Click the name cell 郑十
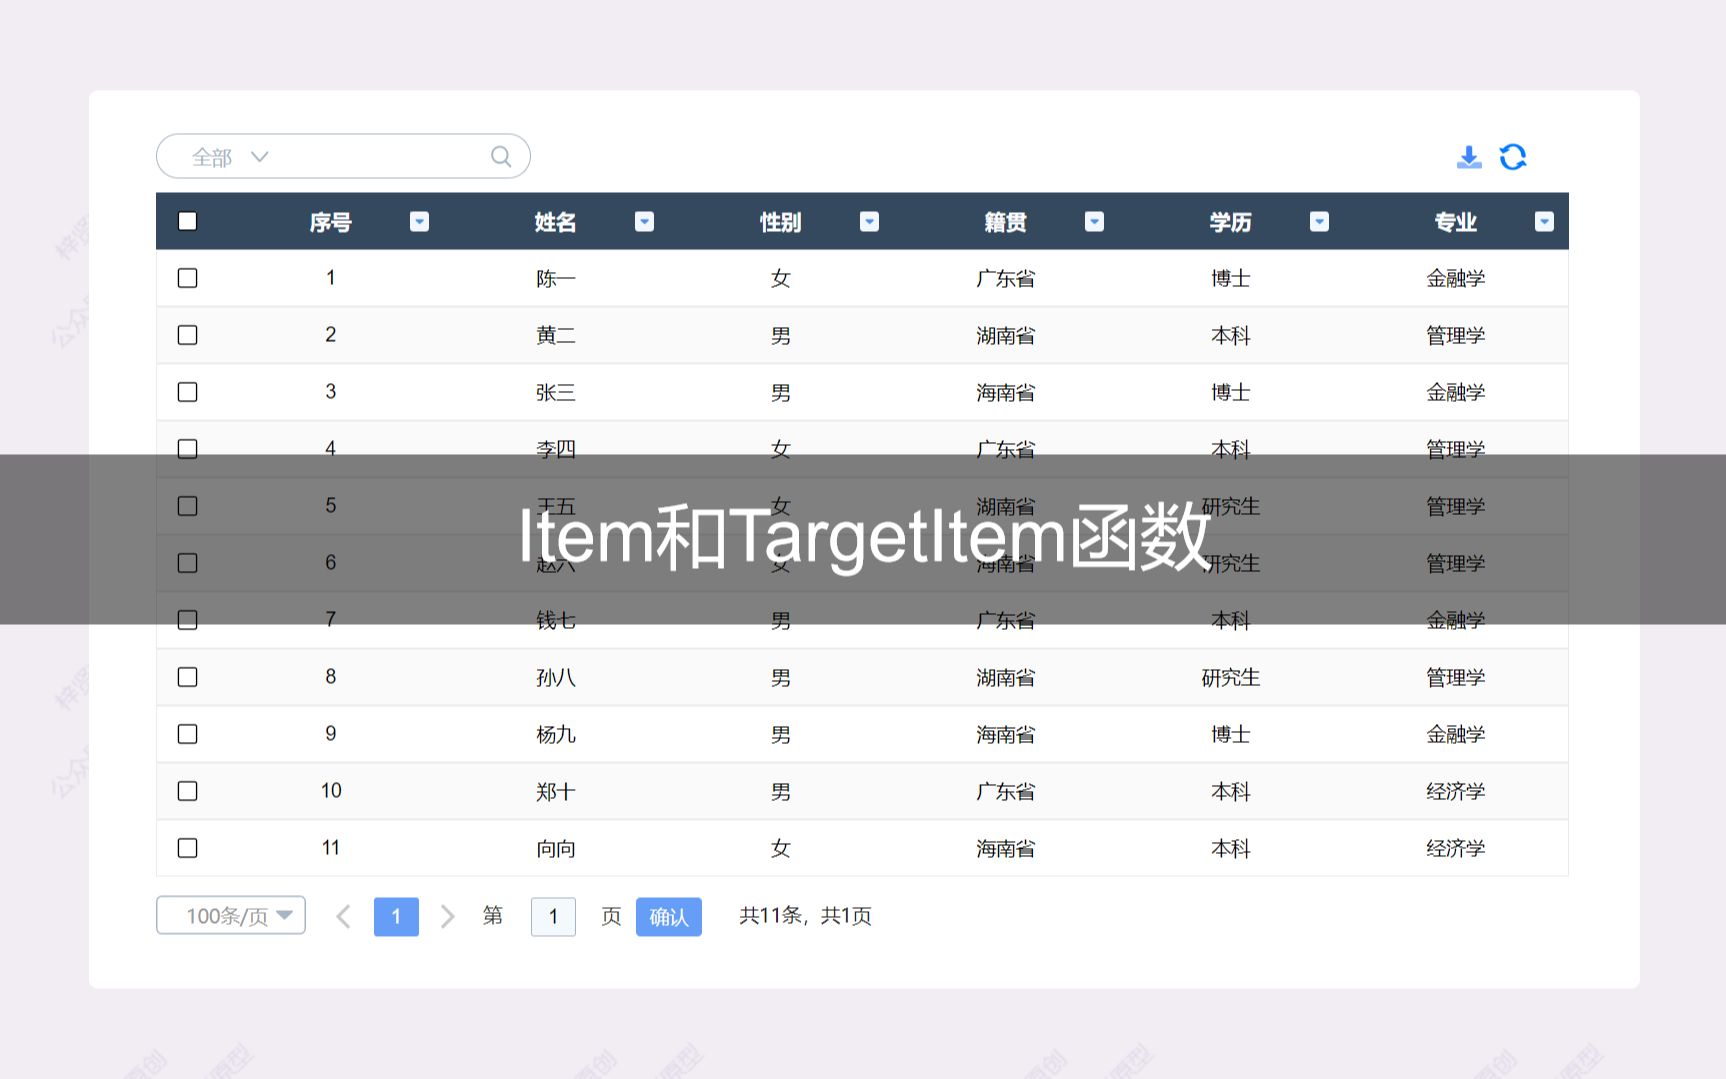This screenshot has width=1726, height=1079. (555, 792)
